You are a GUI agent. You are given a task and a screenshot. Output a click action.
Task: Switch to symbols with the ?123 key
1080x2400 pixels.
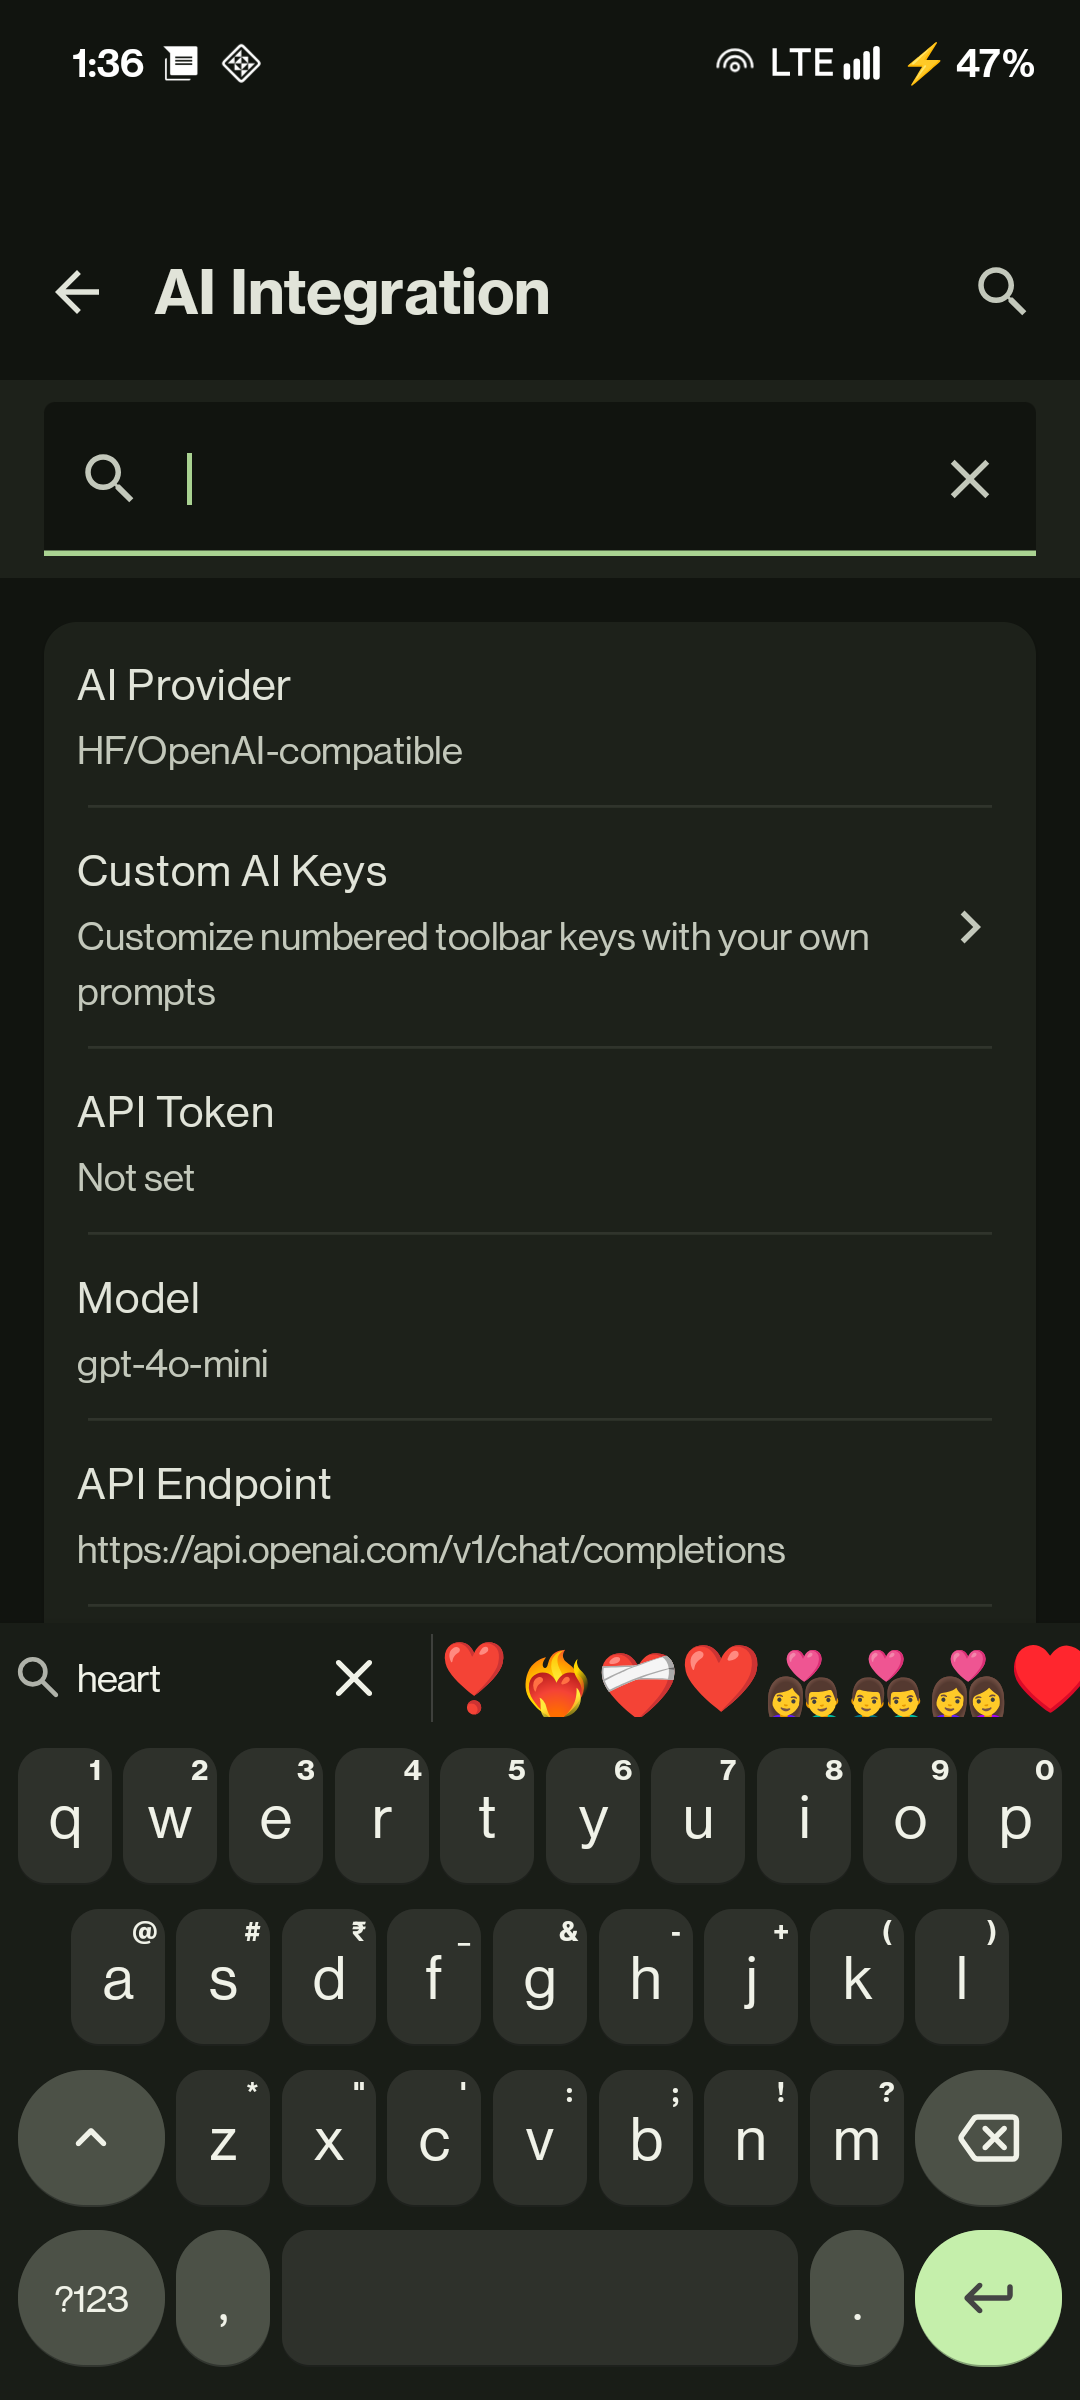90,2299
